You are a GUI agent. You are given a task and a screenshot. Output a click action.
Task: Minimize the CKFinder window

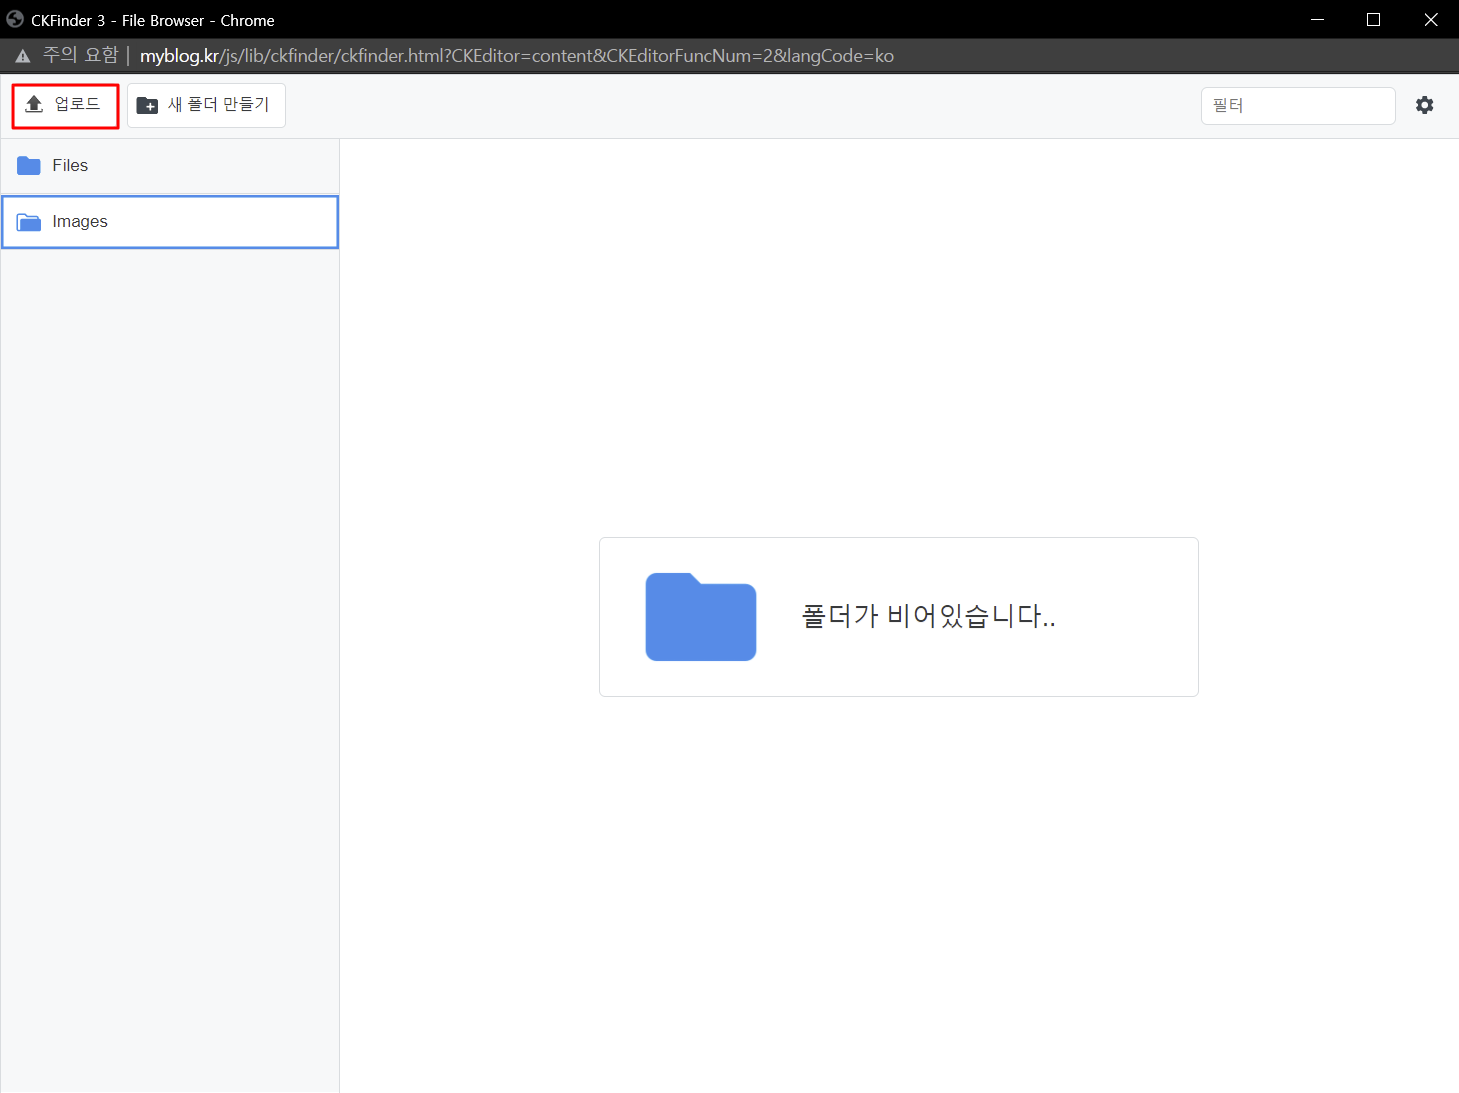1317,20
